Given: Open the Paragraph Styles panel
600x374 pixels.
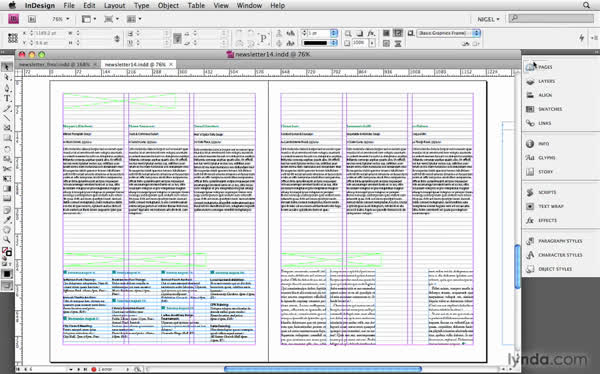Looking at the screenshot, I should point(554,241).
